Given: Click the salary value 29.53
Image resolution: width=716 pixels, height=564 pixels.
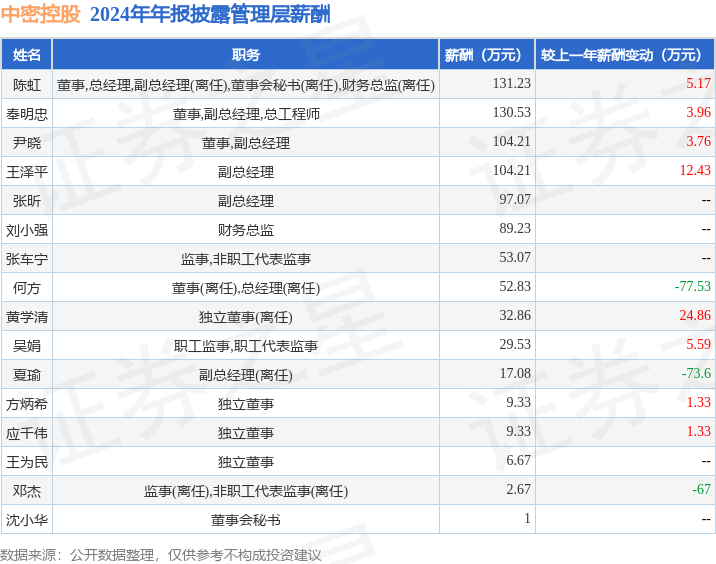Looking at the screenshot, I should (515, 344).
